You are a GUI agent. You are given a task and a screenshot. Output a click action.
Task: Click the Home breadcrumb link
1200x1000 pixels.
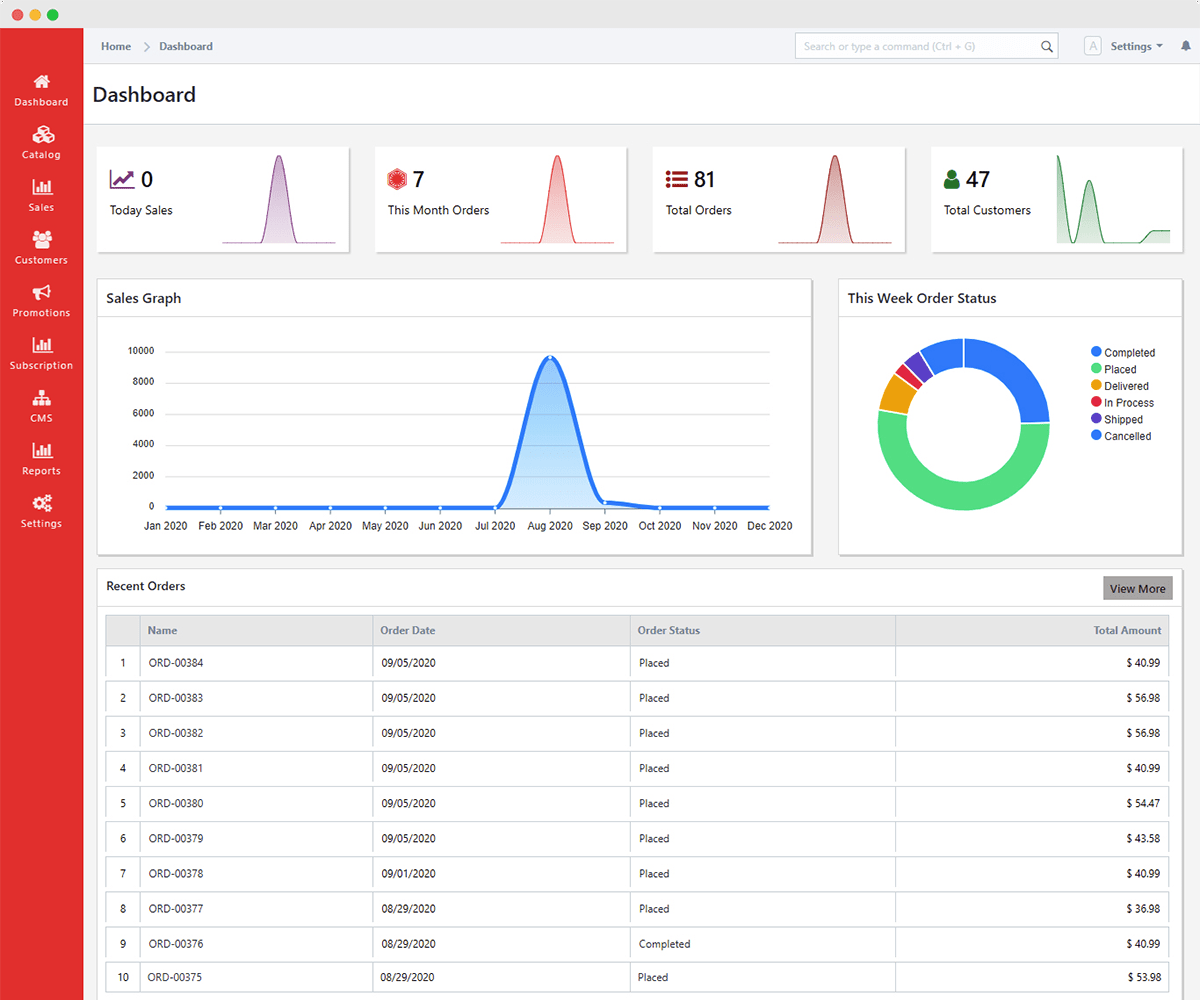(116, 46)
